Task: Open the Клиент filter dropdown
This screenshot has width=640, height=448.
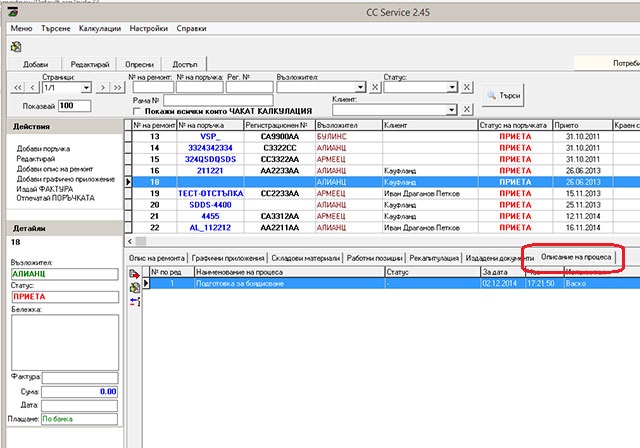Action: coord(451,110)
